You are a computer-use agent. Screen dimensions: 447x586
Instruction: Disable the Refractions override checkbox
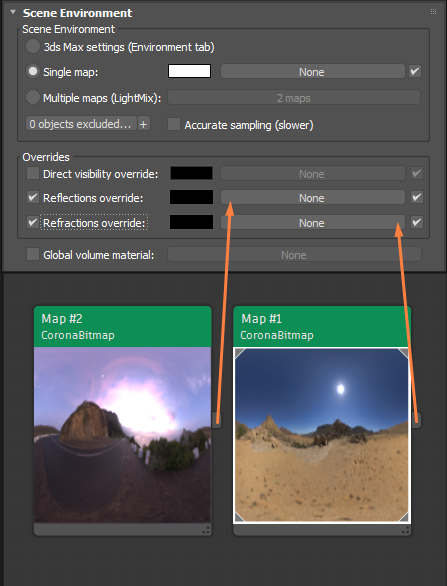(33, 222)
